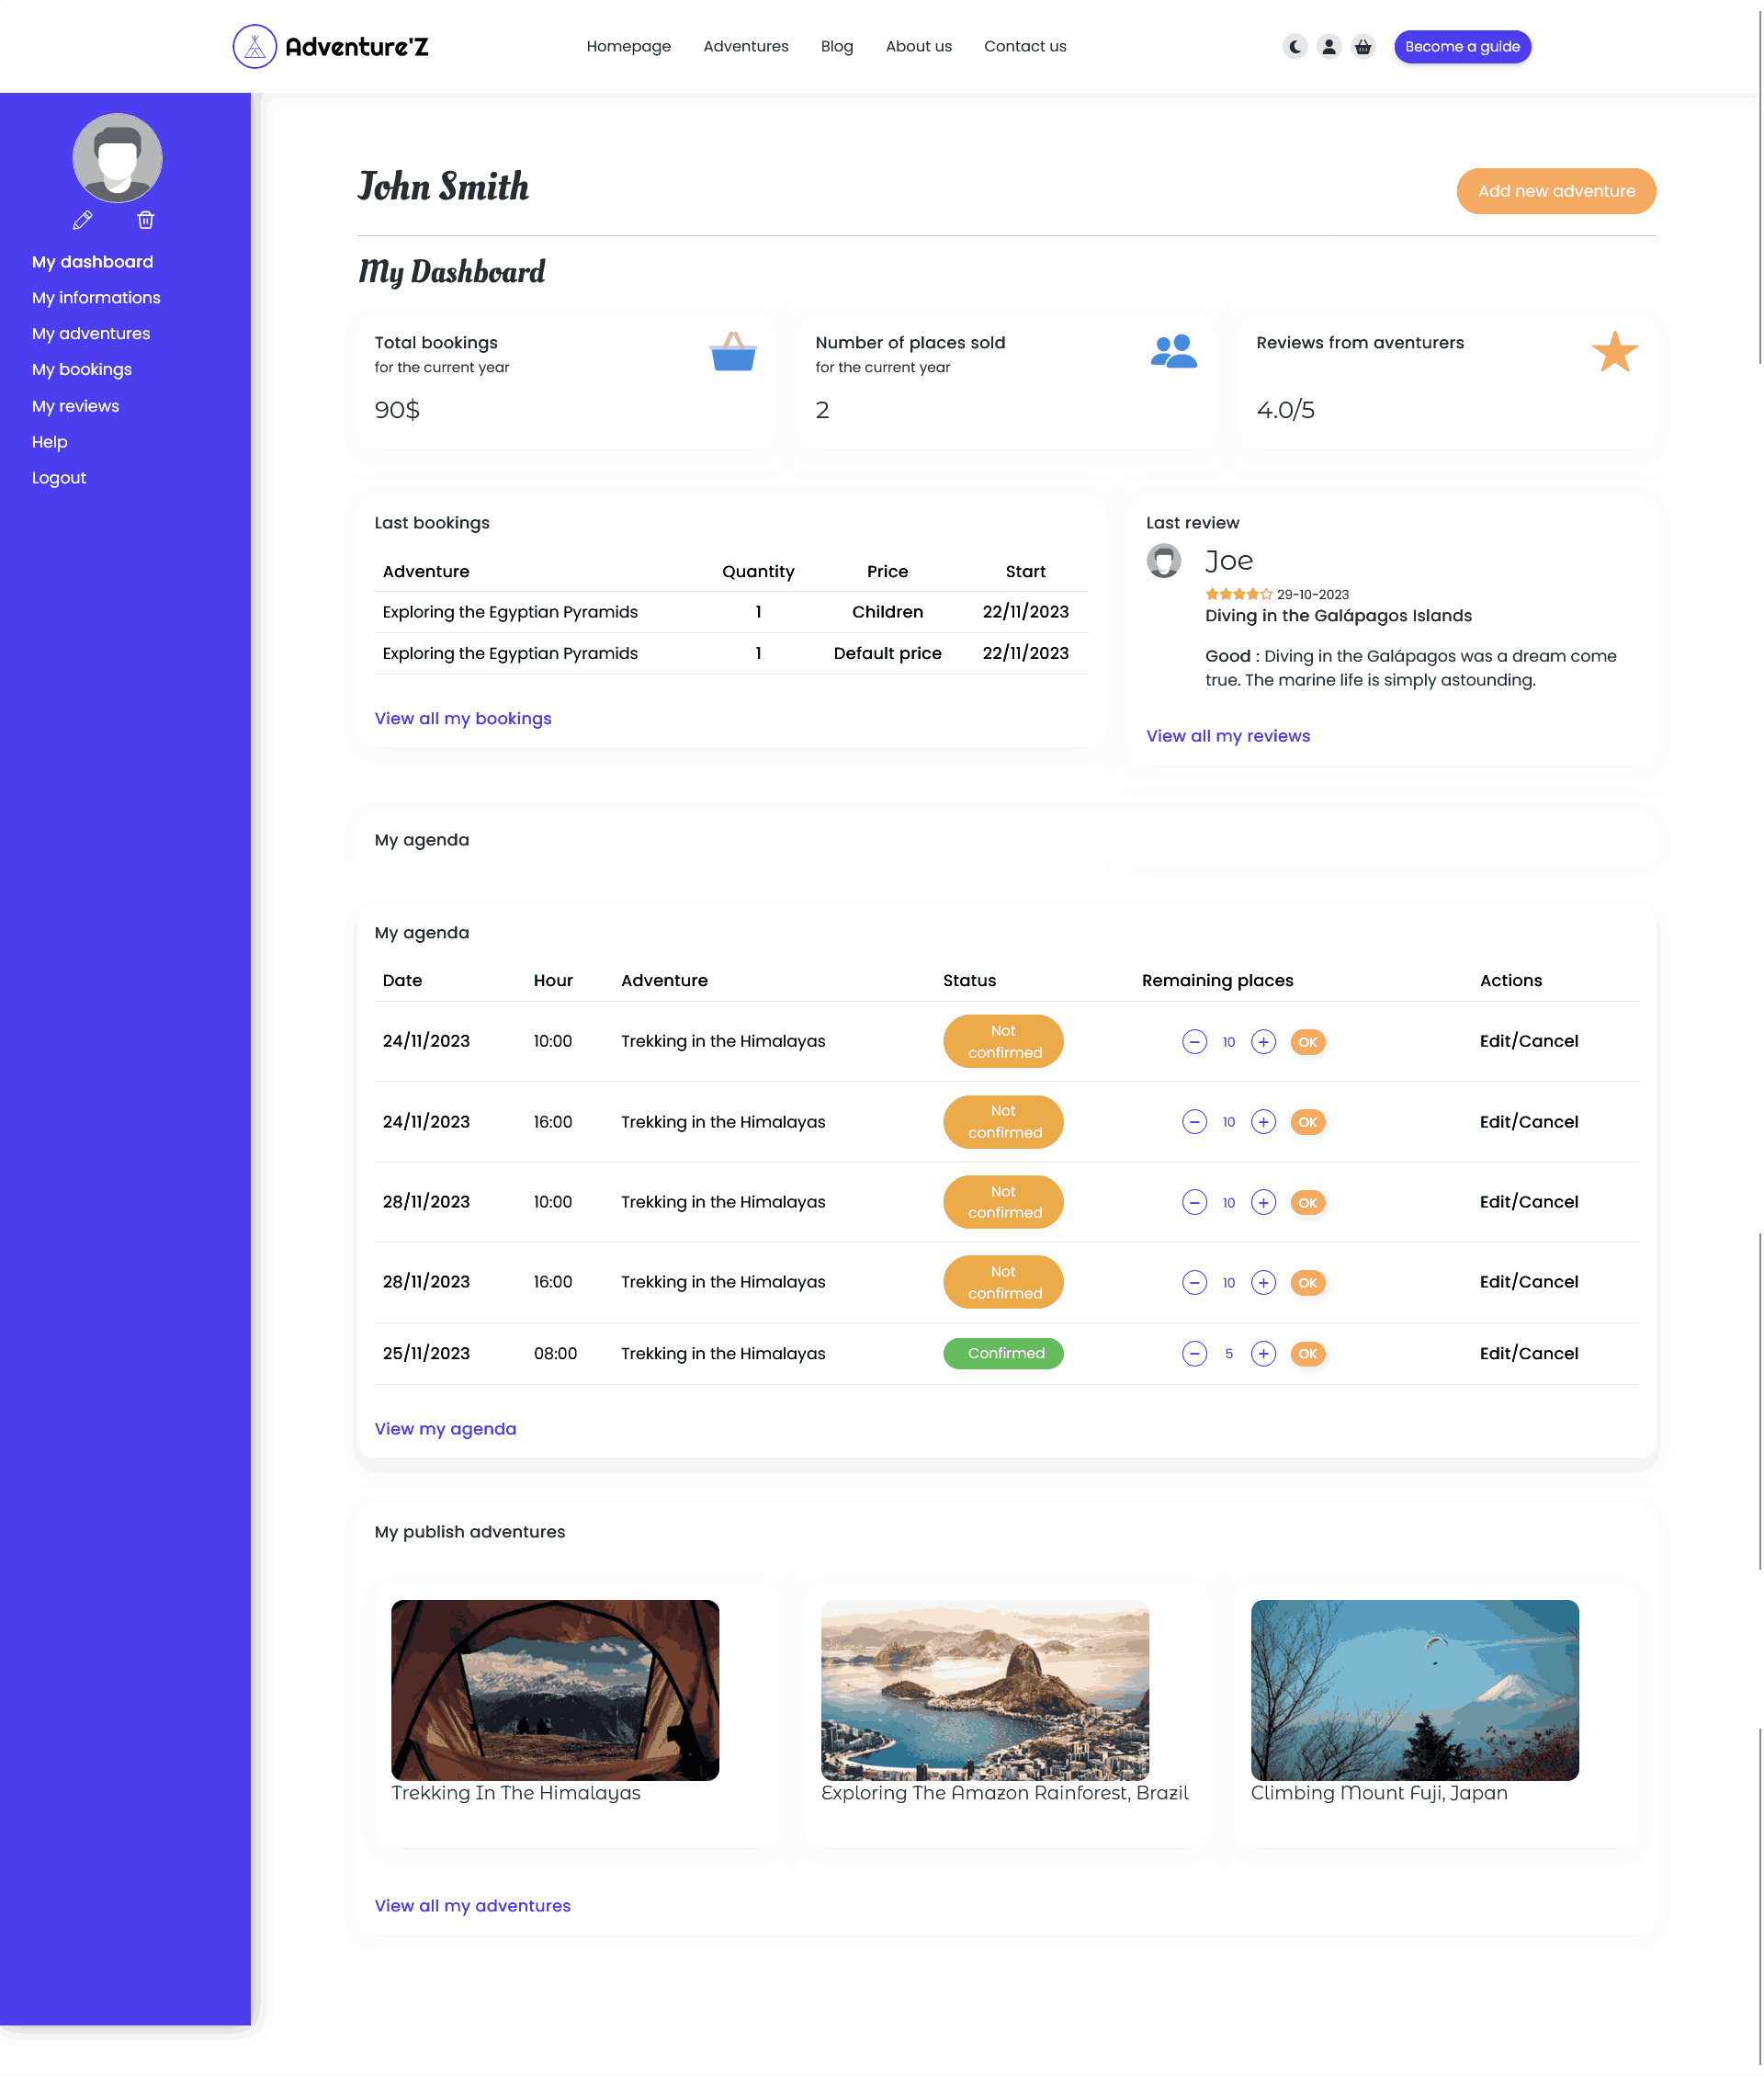Image resolution: width=1764 pixels, height=2076 pixels.
Task: Increase places for 28/11/2023 10:00 row
Action: (x=1263, y=1202)
